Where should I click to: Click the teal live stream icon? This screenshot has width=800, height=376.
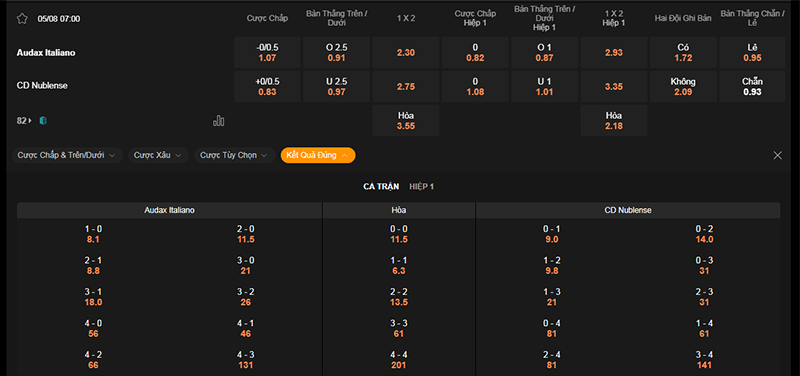(43, 121)
